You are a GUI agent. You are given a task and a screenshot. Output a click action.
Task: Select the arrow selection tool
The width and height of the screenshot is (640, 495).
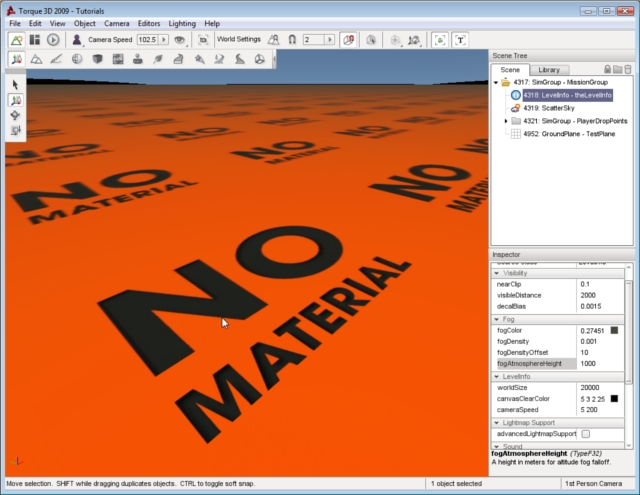tap(16, 84)
